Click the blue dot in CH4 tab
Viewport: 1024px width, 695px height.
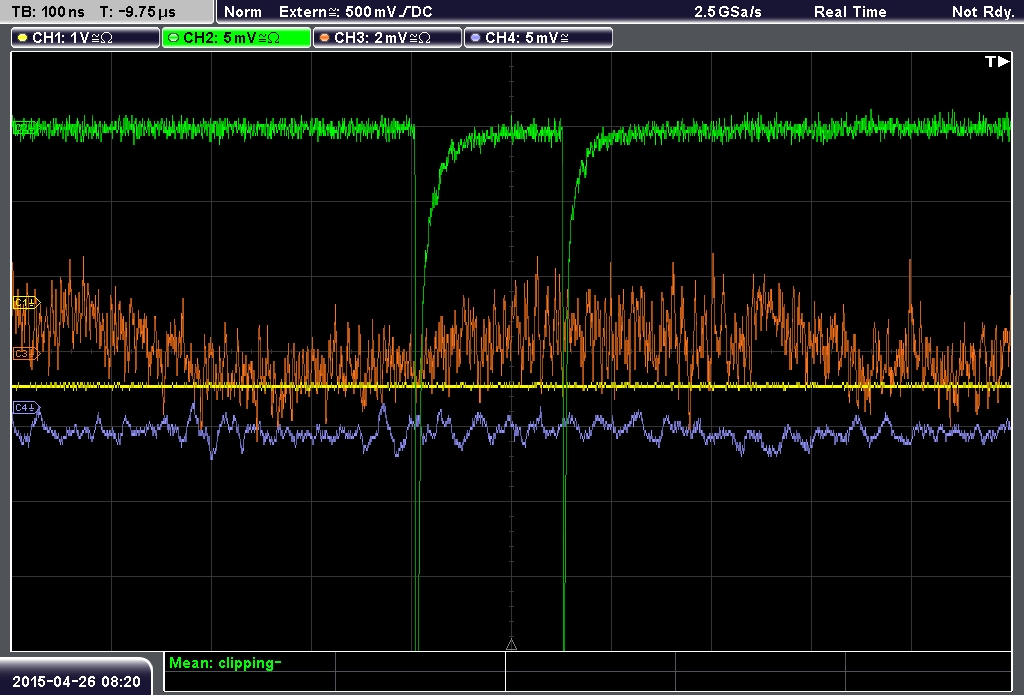click(475, 38)
